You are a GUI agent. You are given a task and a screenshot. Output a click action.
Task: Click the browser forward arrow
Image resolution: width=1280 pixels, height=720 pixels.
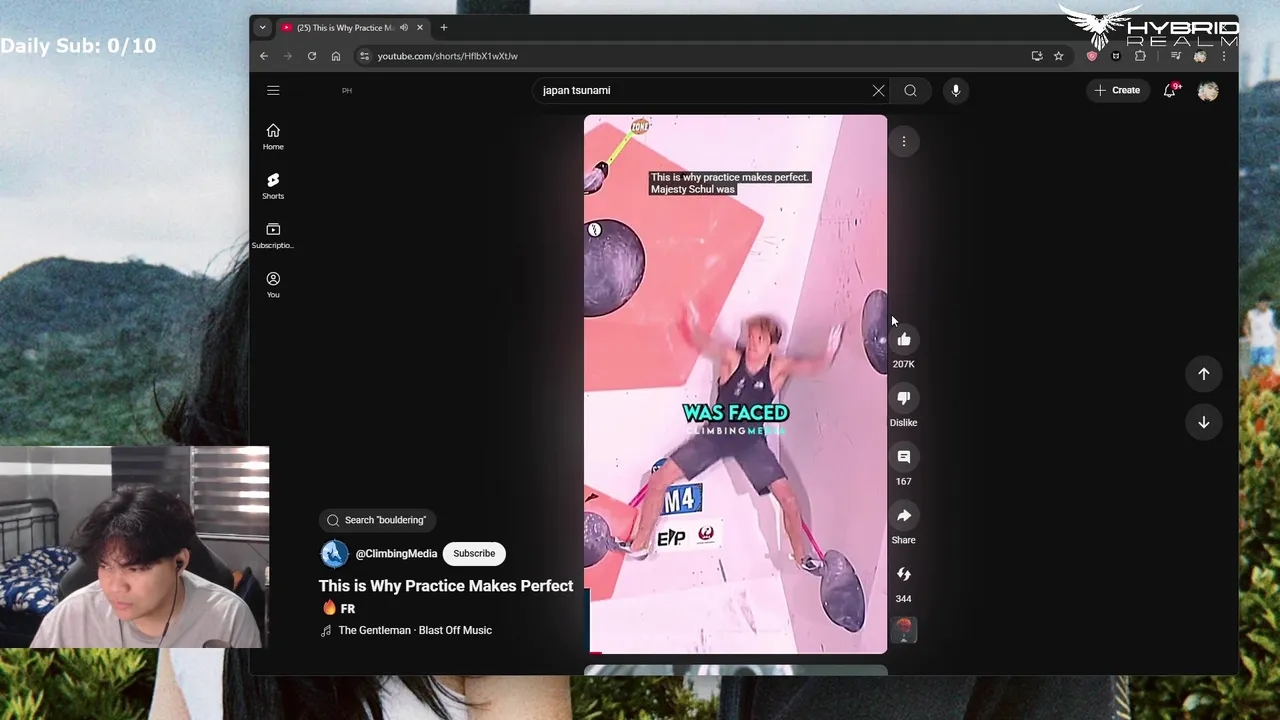(x=288, y=56)
